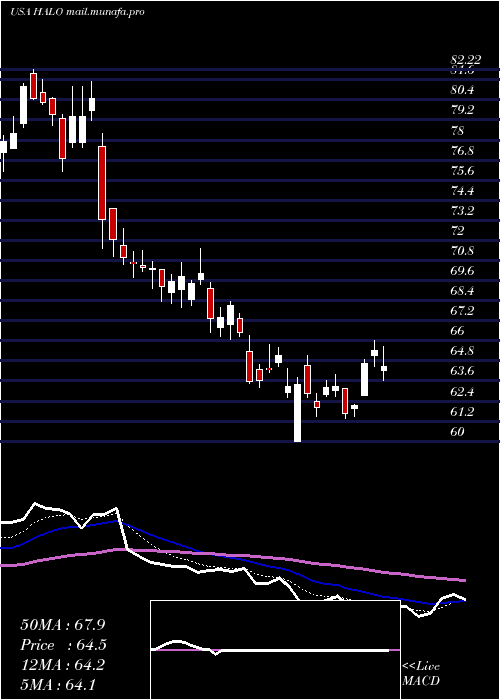Click the 64.8 price axis label

point(462,350)
